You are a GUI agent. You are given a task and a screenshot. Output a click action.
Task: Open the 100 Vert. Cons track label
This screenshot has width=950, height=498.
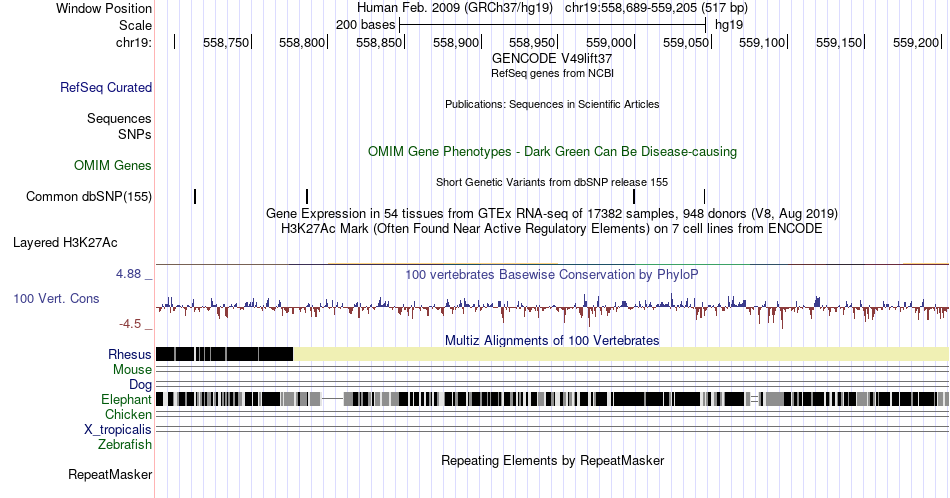pos(56,298)
